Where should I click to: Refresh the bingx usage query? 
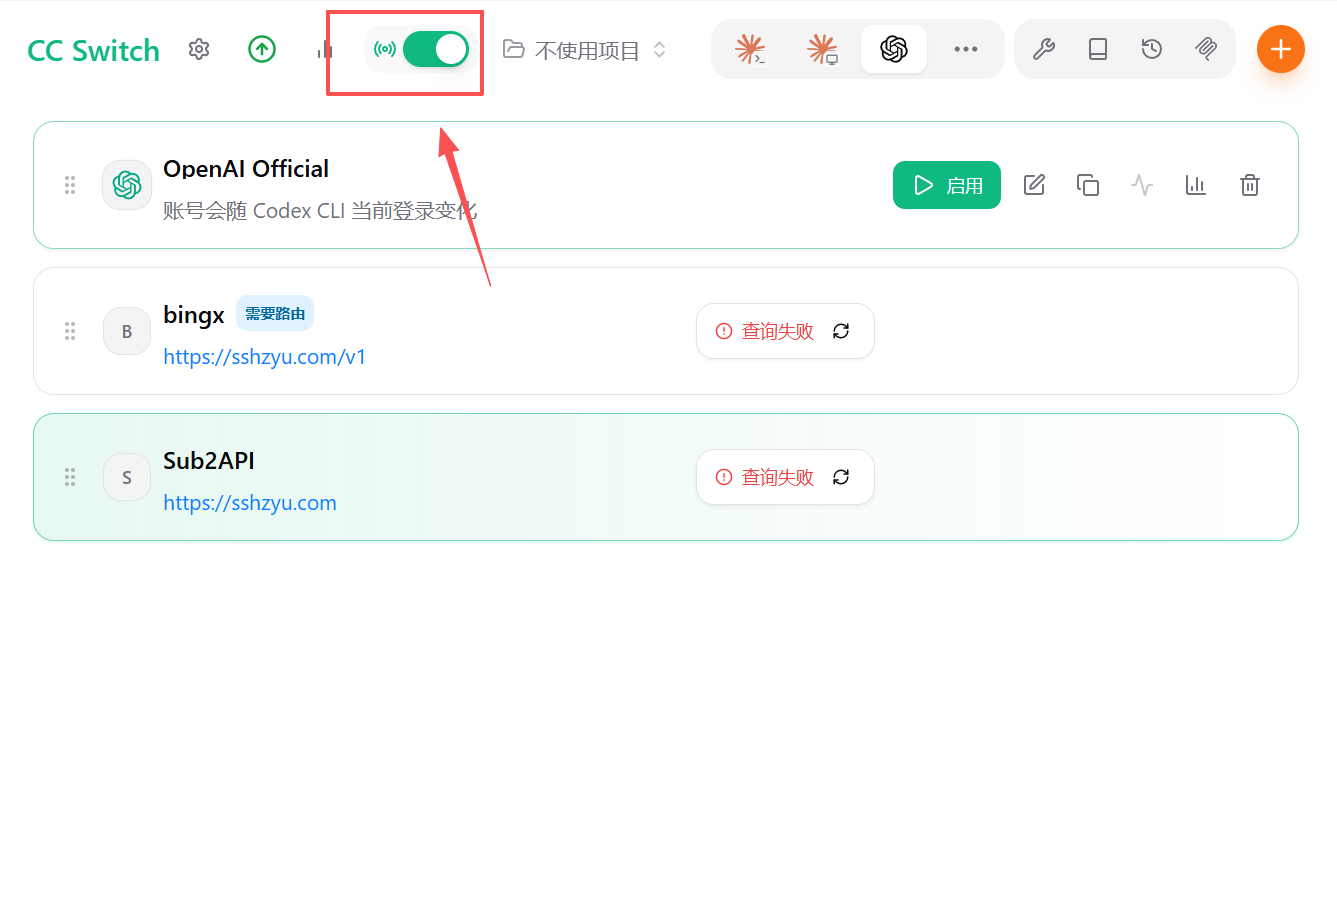[841, 331]
